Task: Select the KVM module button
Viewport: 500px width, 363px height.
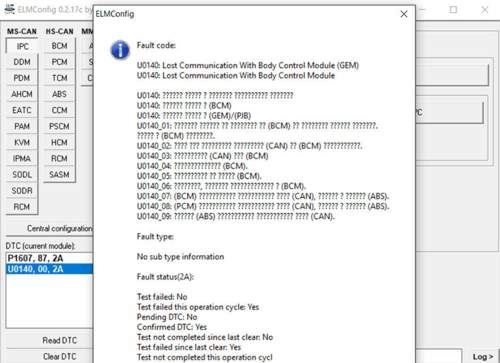Action: pos(22,142)
